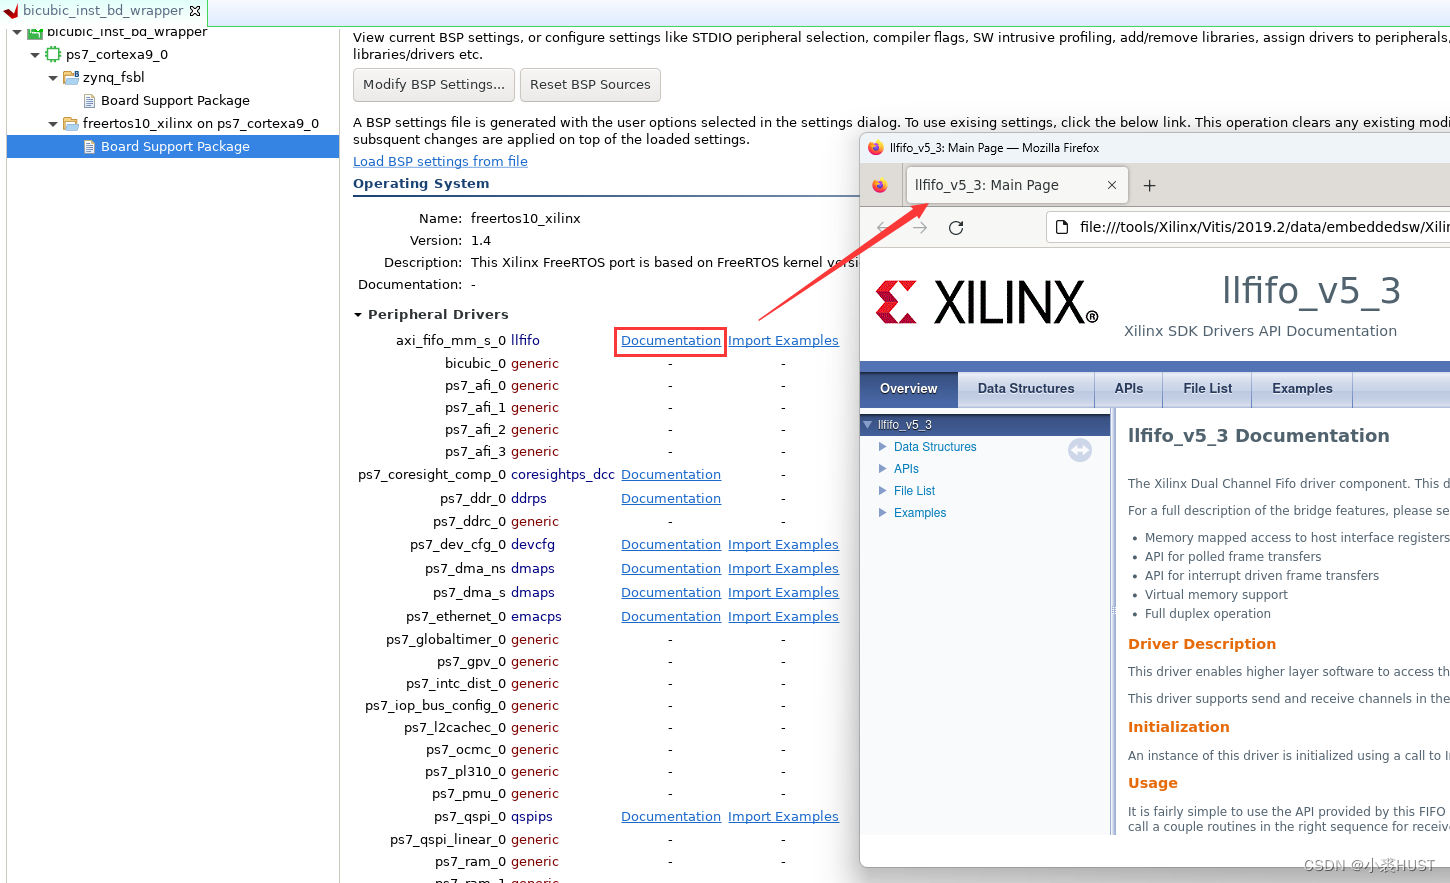Expand Data Structures in doc sidebar
The height and width of the screenshot is (883, 1450).
tap(883, 447)
